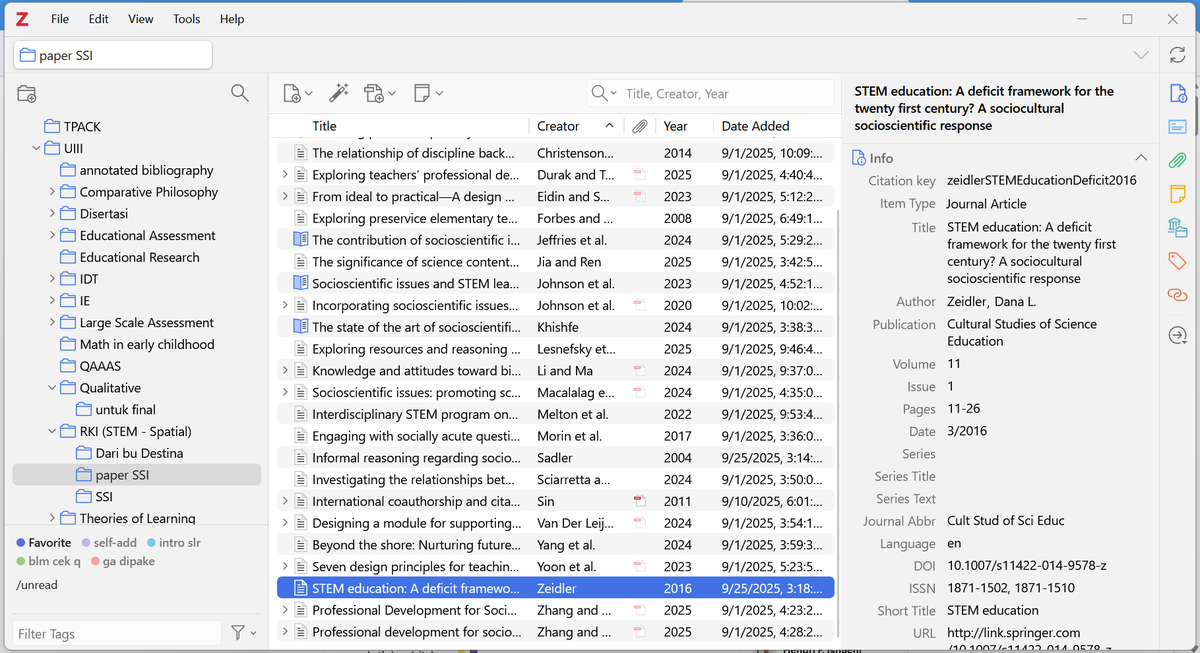Screen dimensions: 1200x653
Task: Click the Zotero Z logo icon
Action: [22, 18]
